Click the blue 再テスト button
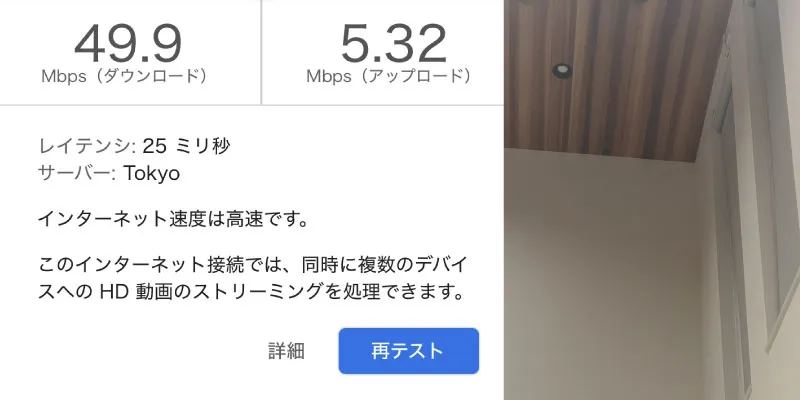This screenshot has height=400, width=800. [409, 351]
